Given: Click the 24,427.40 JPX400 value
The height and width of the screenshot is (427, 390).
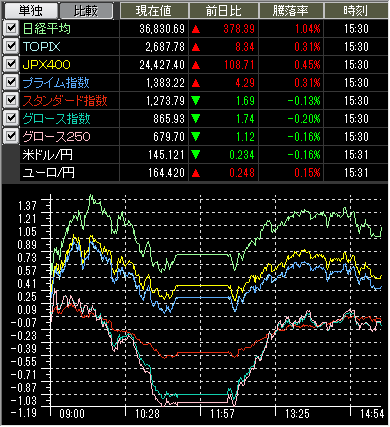Looking at the screenshot, I should click(x=162, y=65).
